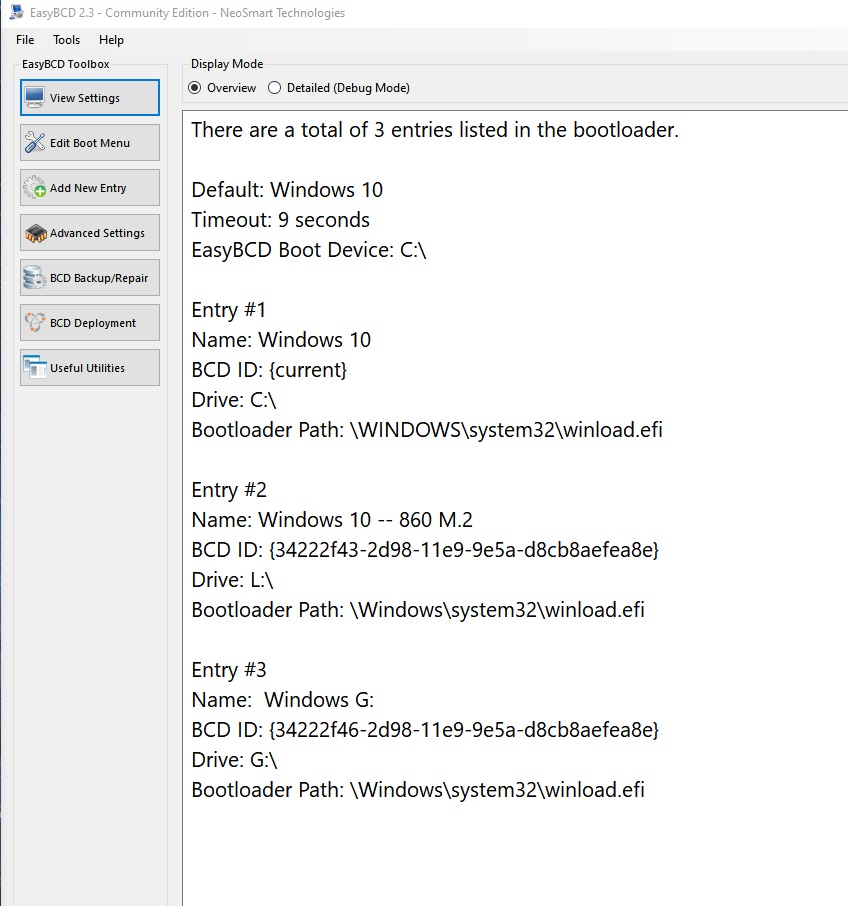Viewport: 848px width, 906px height.
Task: Open Useful Utilities
Action: click(x=90, y=368)
